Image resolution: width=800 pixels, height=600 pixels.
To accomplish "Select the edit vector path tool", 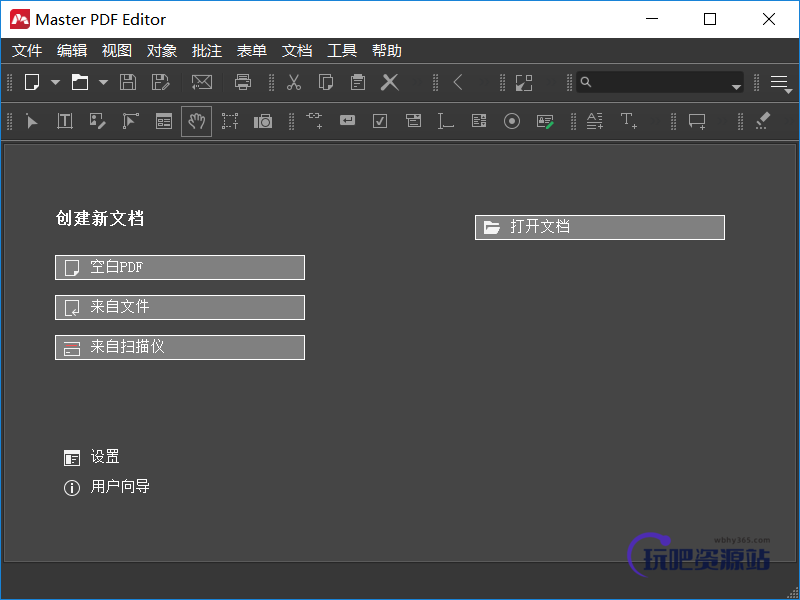I will 131,121.
